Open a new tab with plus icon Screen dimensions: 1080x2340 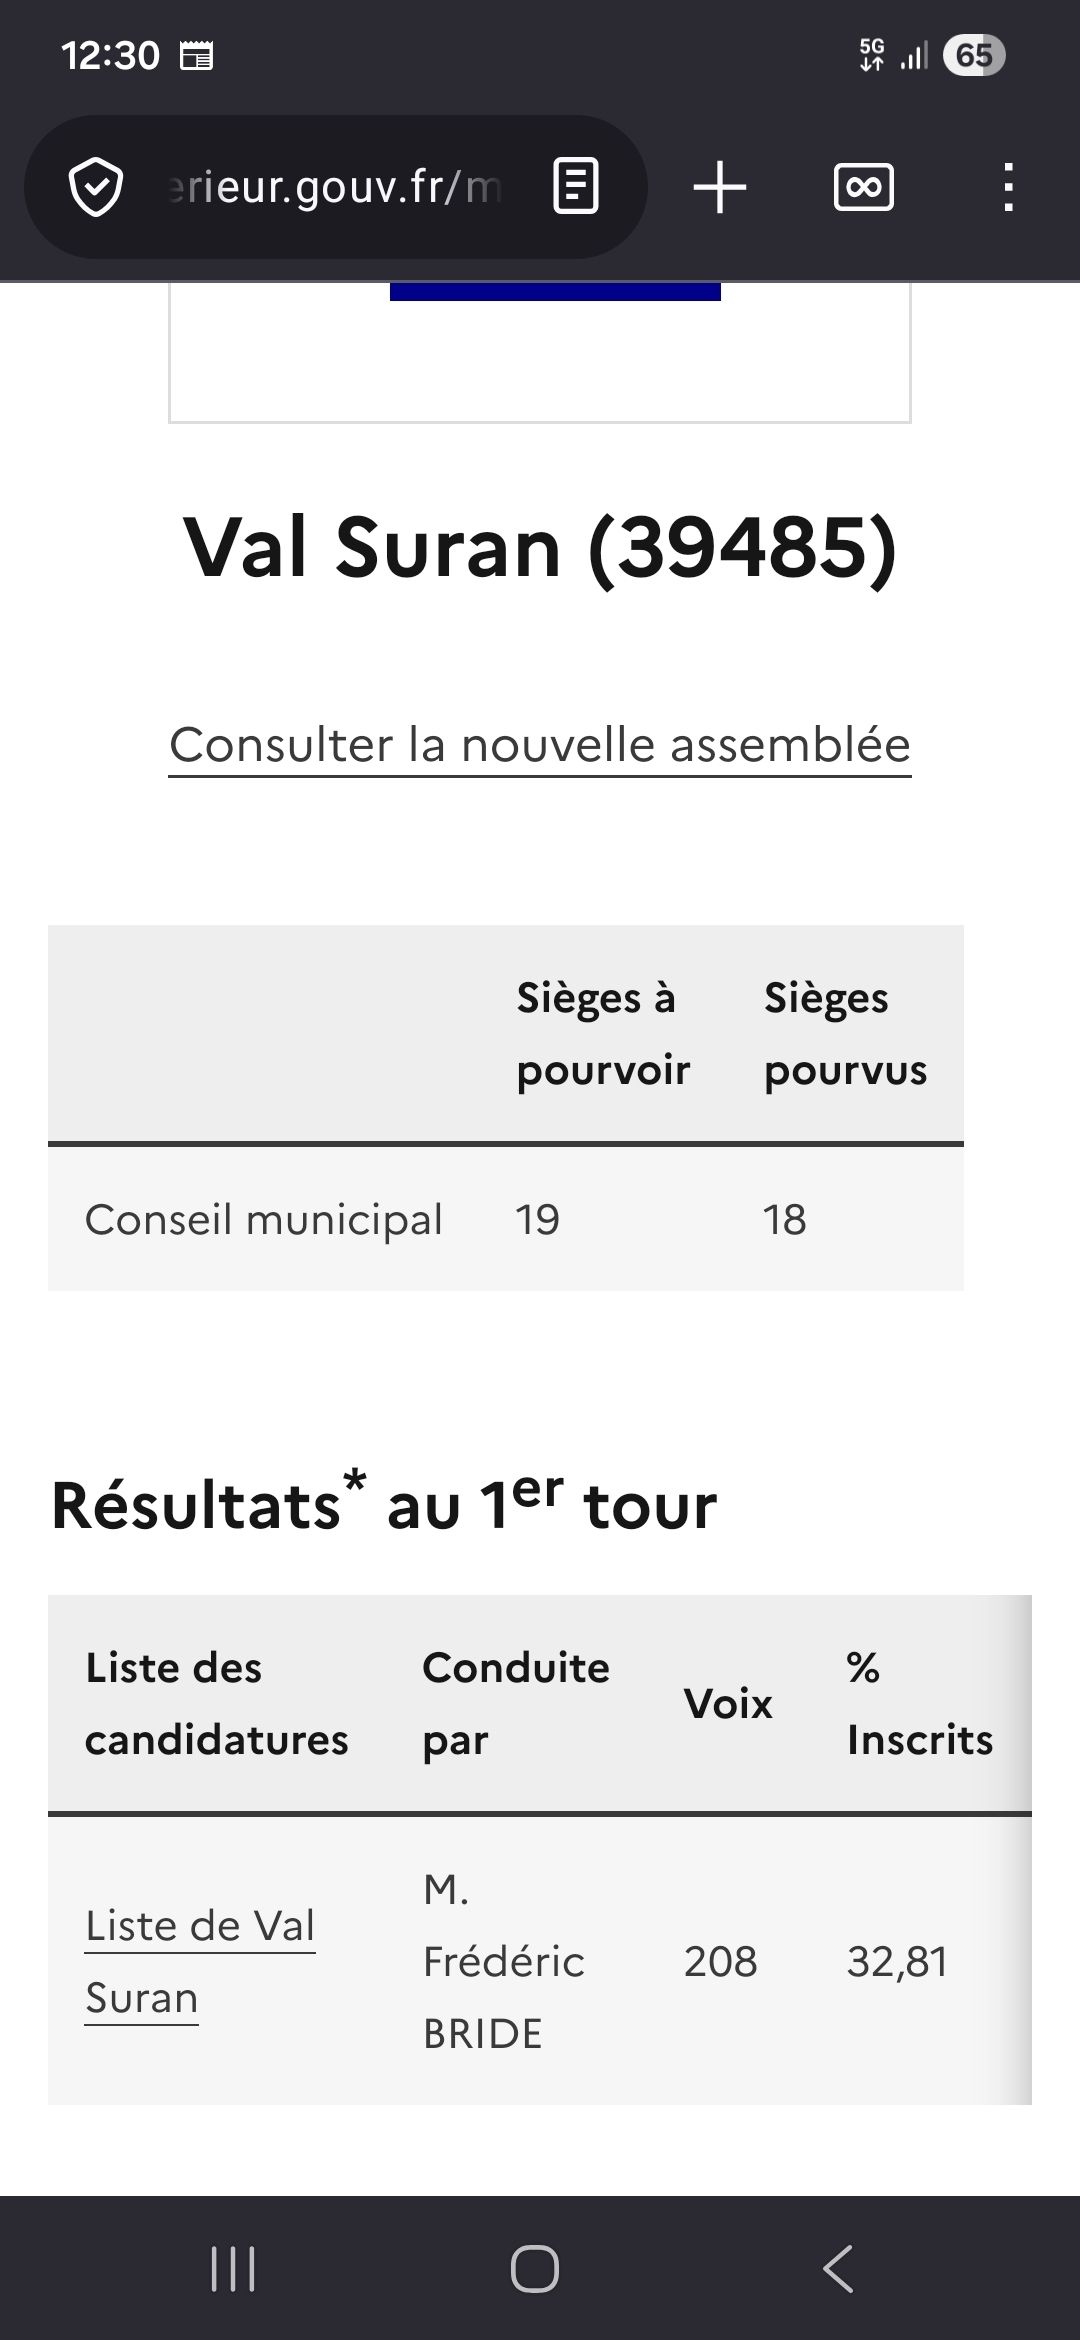720,187
